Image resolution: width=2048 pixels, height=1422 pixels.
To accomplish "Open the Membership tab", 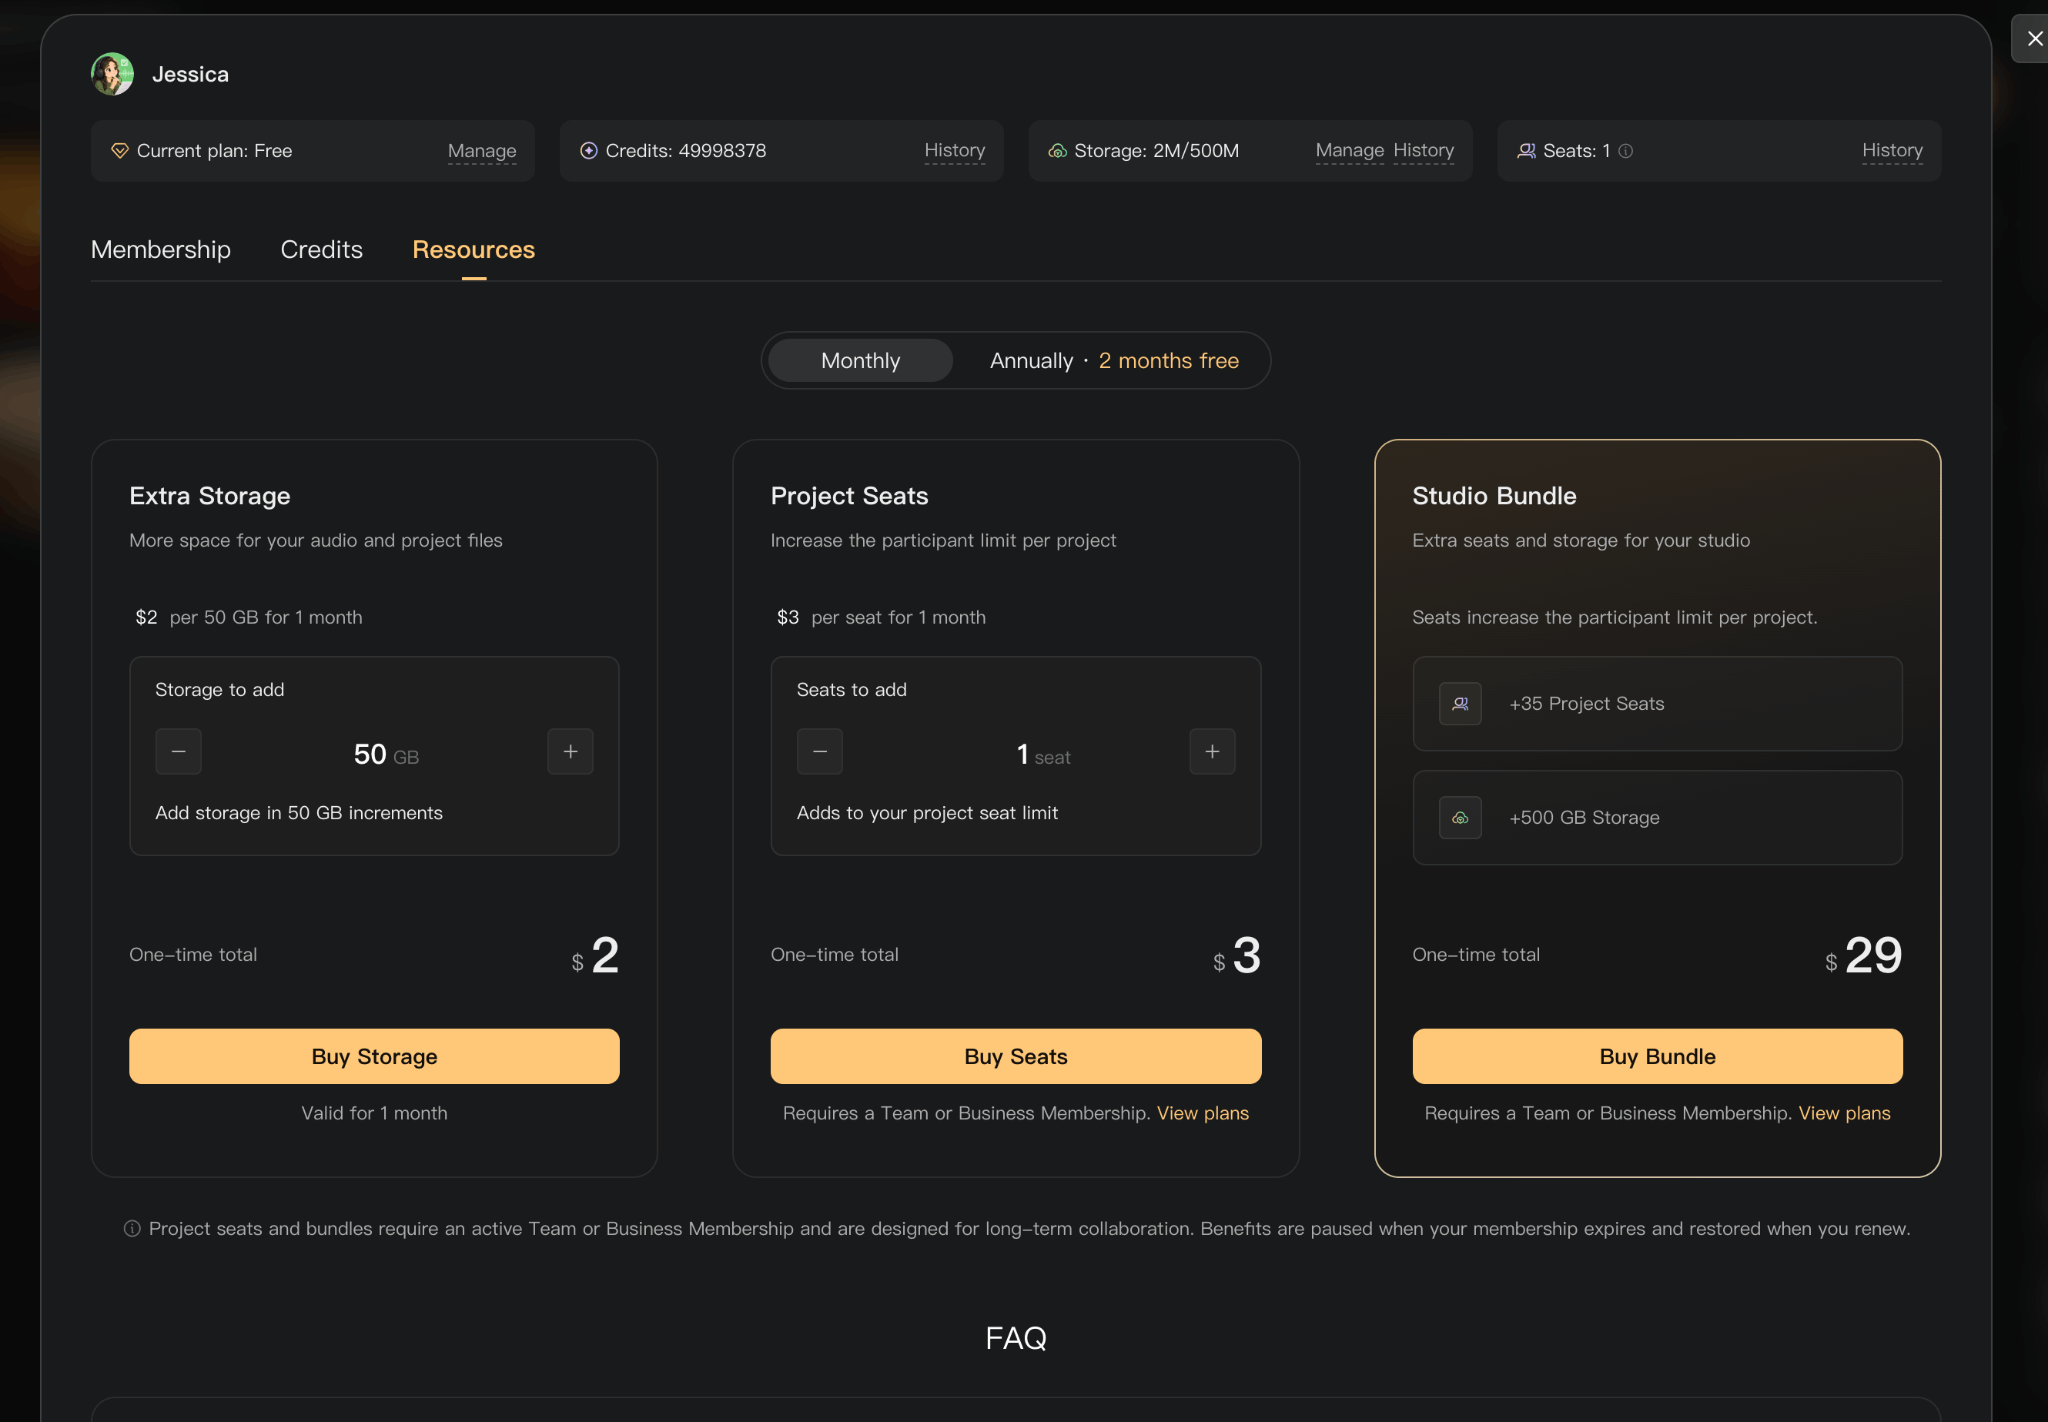I will point(161,250).
